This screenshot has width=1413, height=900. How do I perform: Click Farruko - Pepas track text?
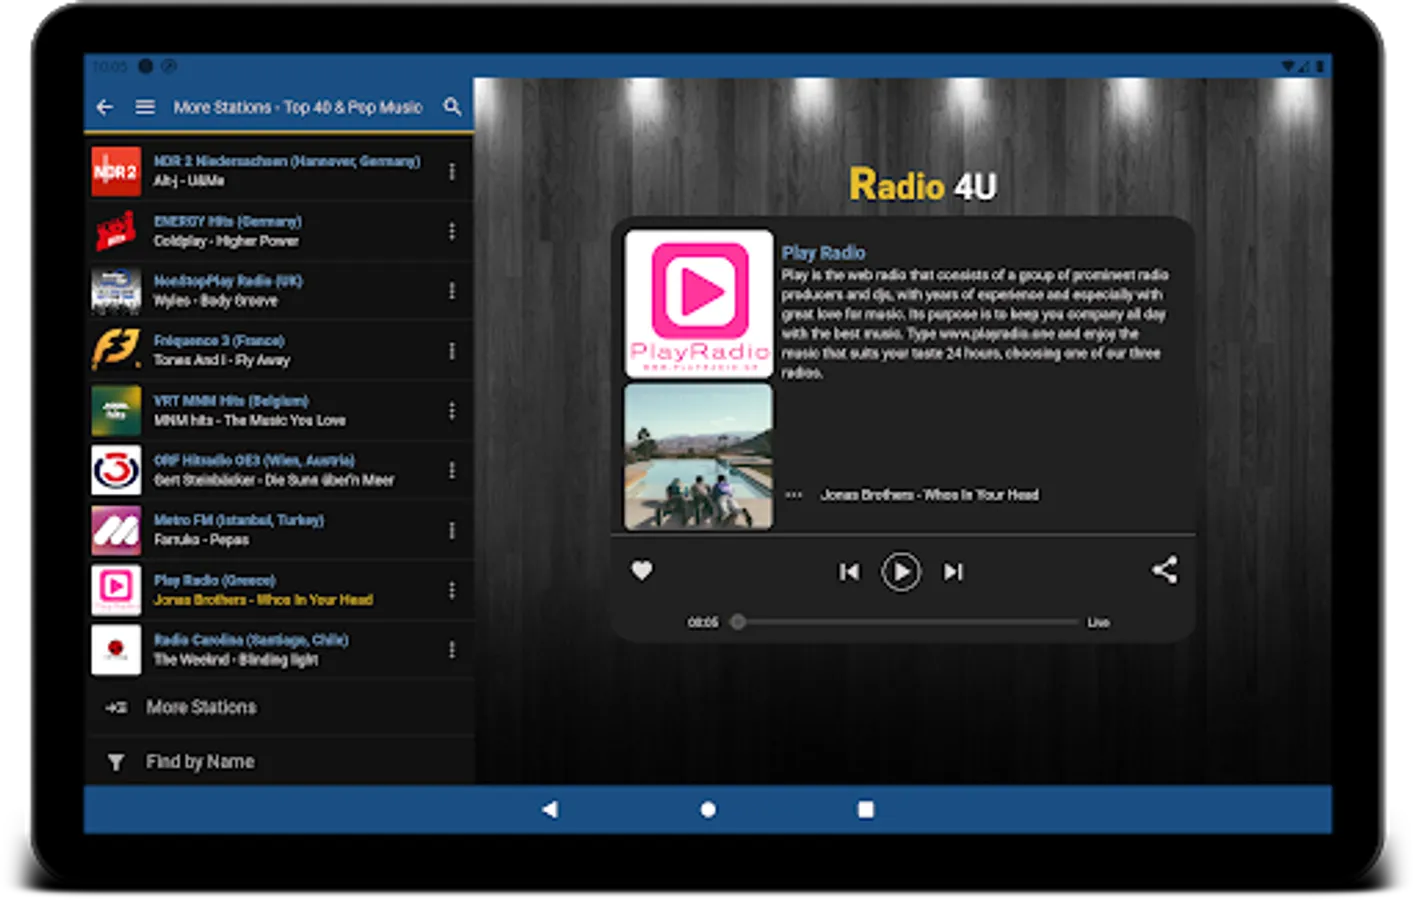point(201,540)
